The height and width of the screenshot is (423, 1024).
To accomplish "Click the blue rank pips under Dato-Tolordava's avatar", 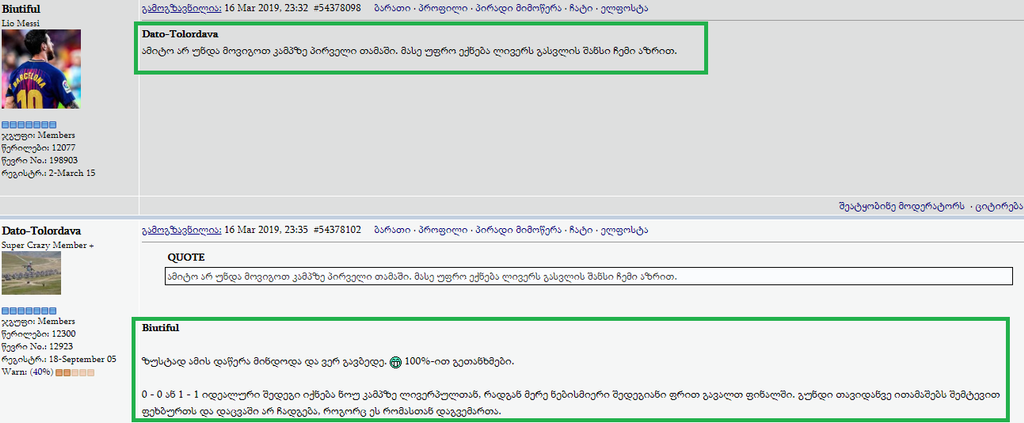I will tap(29, 311).
